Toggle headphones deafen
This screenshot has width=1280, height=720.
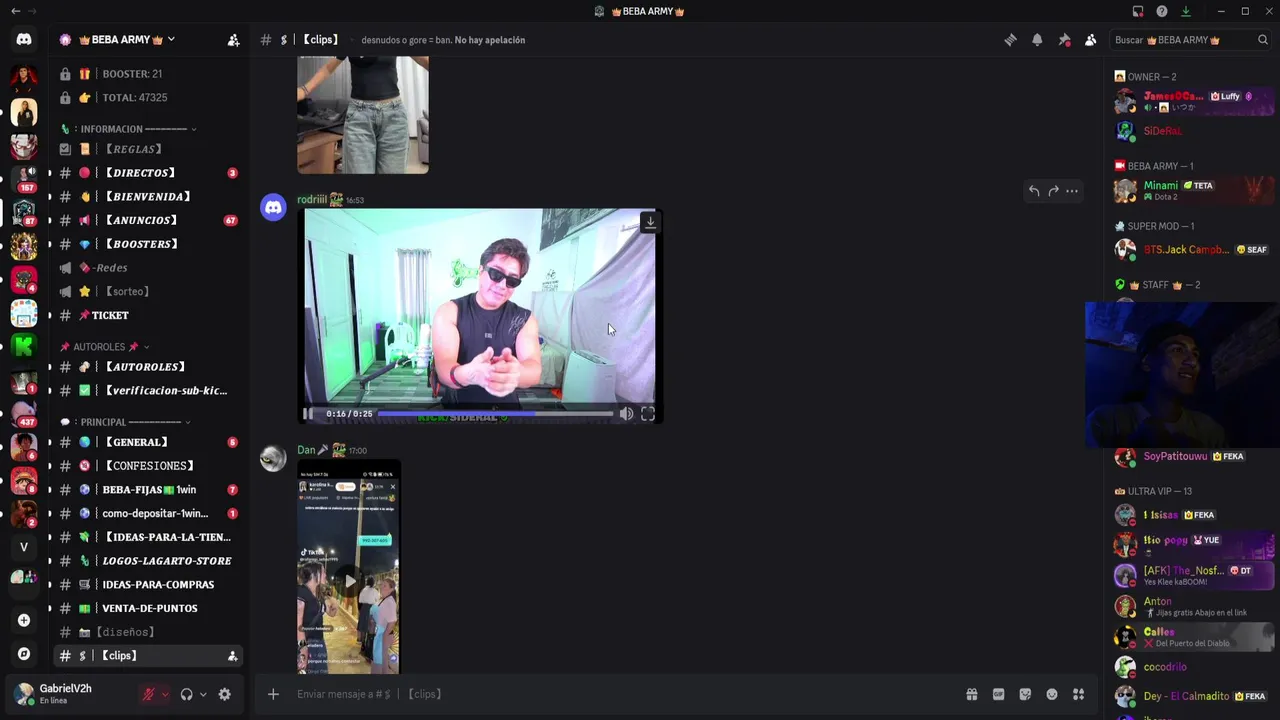pos(186,694)
